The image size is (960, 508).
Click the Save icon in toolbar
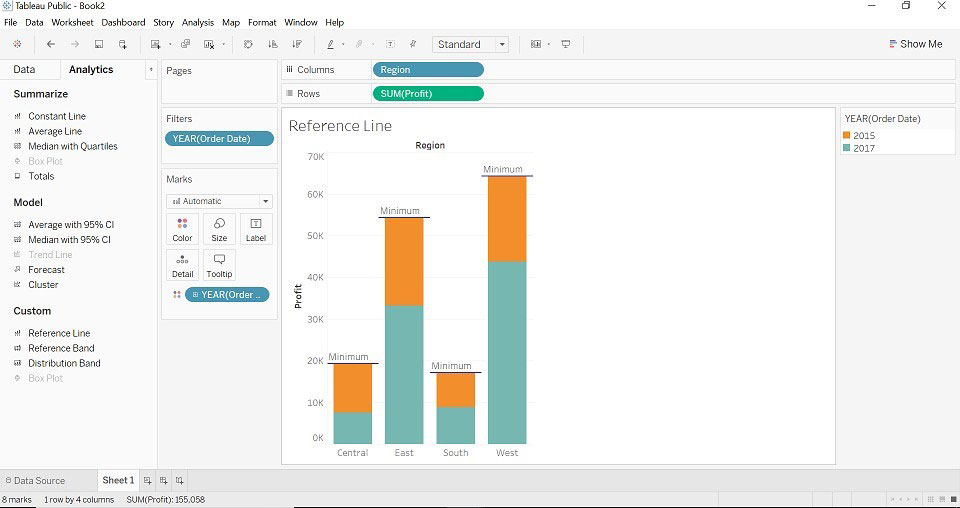(x=99, y=44)
